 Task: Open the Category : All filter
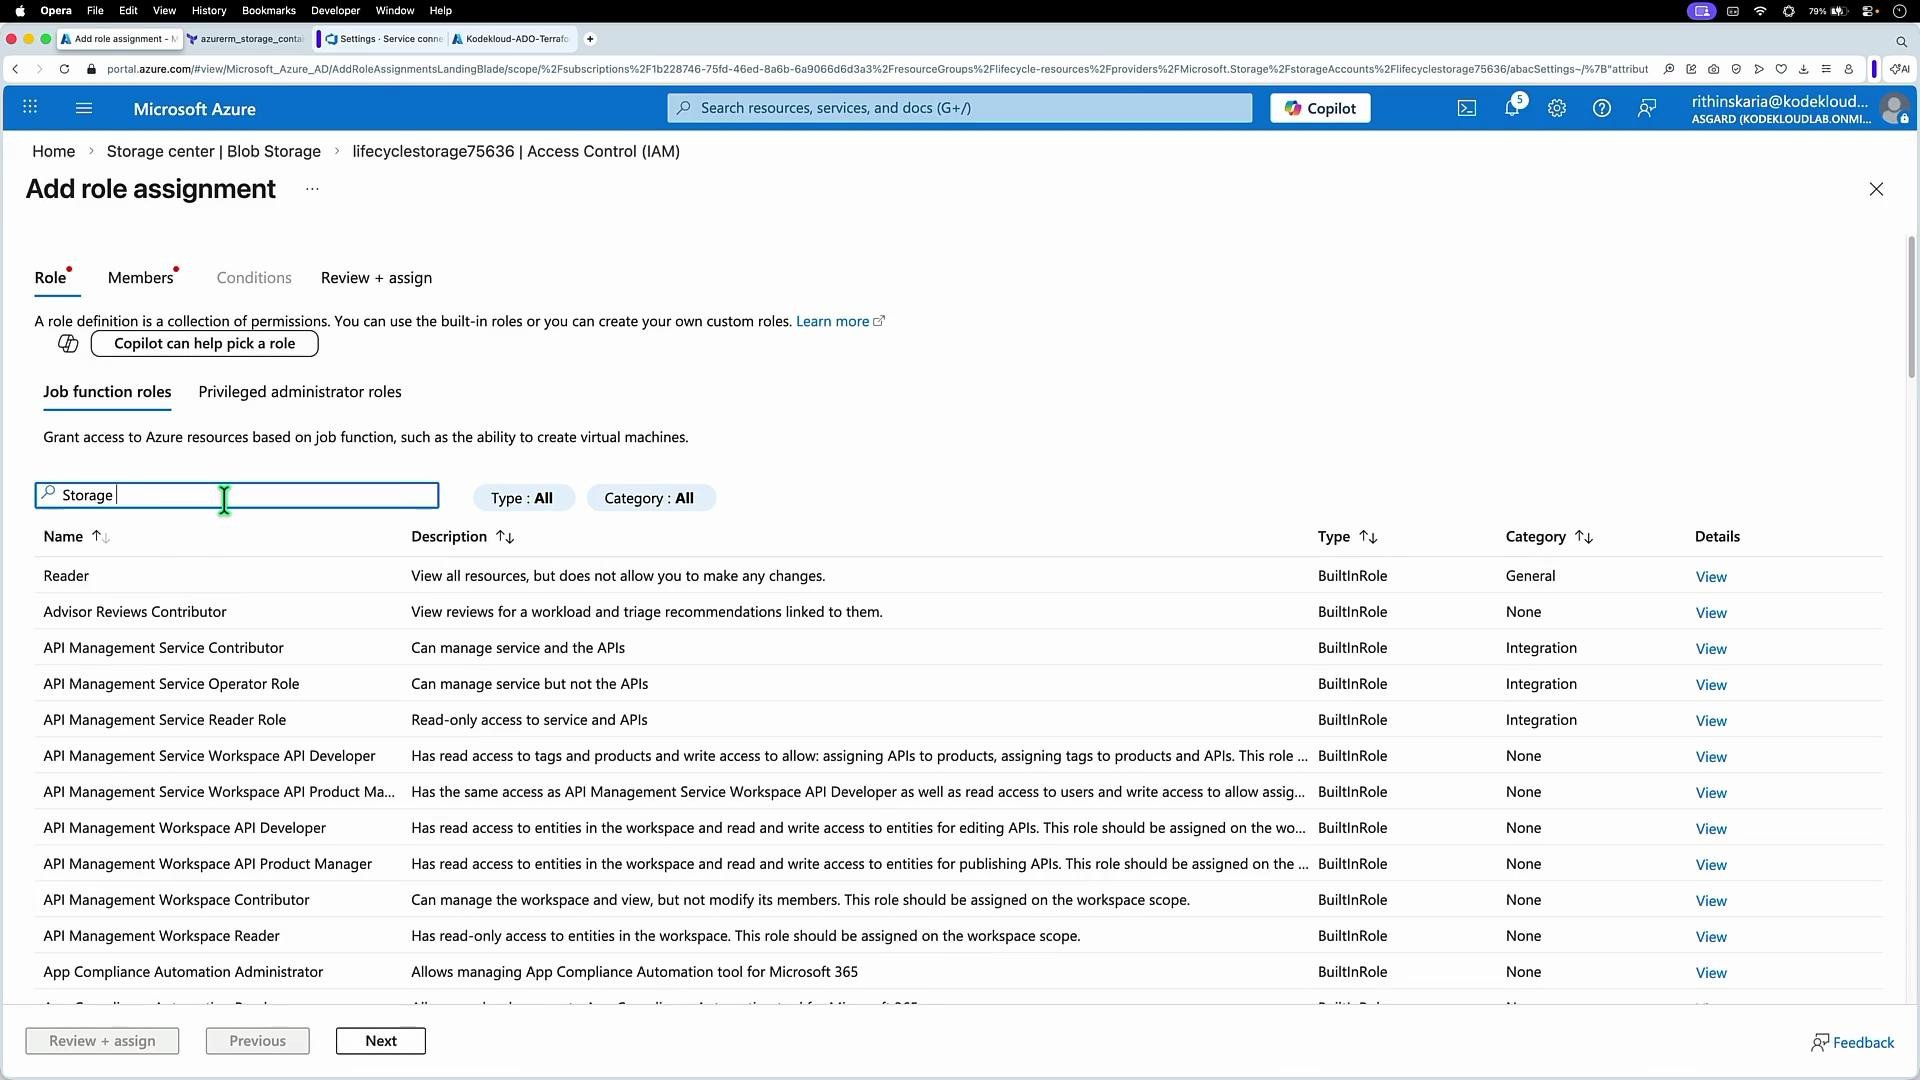[x=649, y=498]
